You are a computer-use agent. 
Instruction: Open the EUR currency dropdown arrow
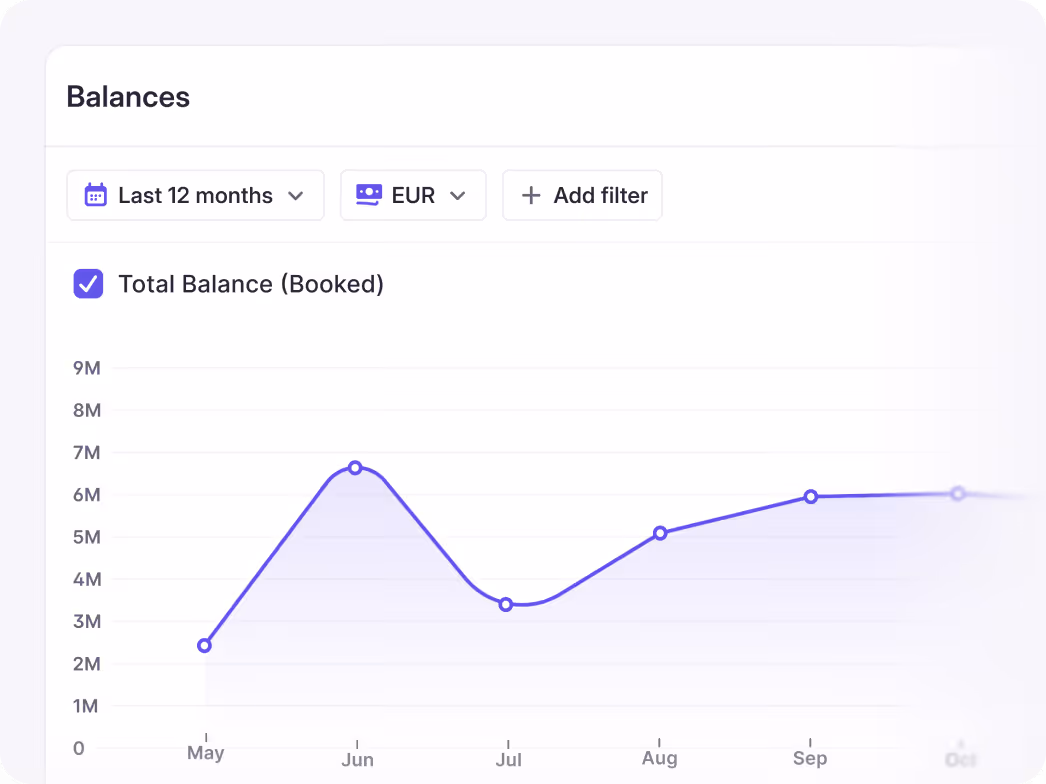pyautogui.click(x=458, y=196)
